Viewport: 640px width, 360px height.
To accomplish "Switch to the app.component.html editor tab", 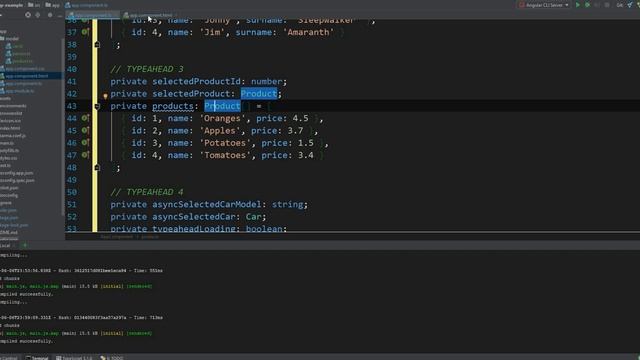I will (148, 15).
